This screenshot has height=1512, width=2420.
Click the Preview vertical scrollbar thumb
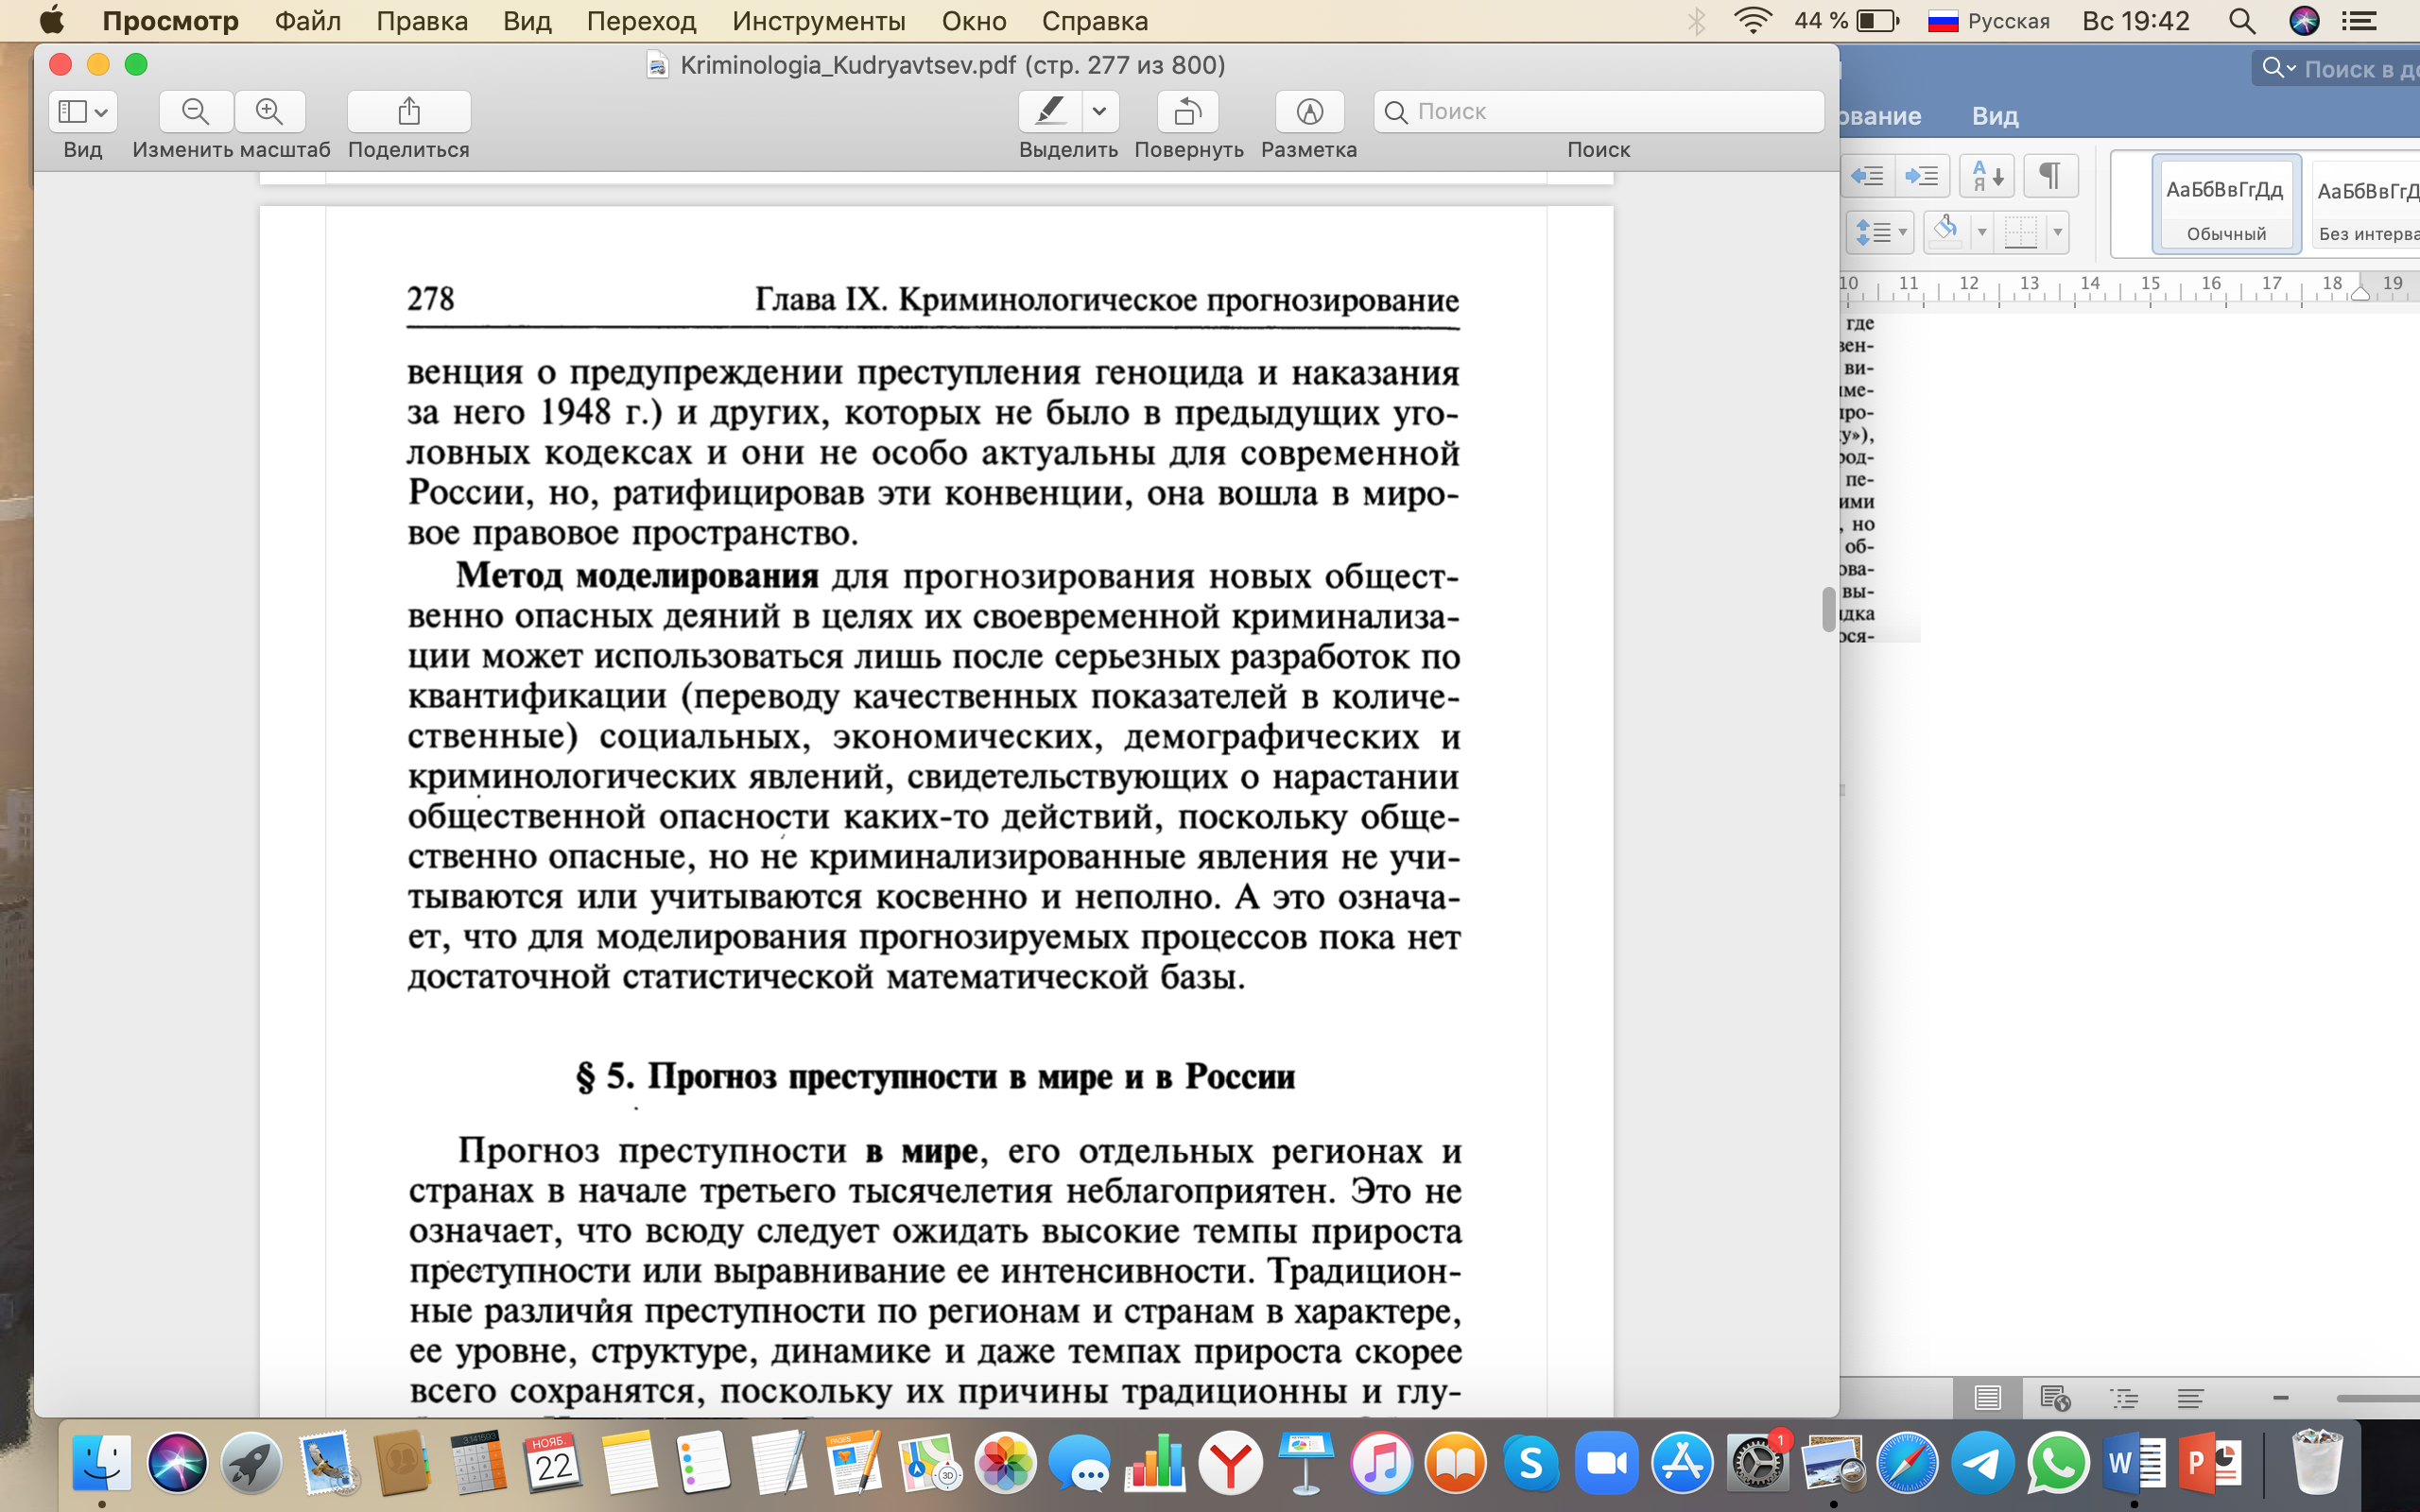(1828, 609)
